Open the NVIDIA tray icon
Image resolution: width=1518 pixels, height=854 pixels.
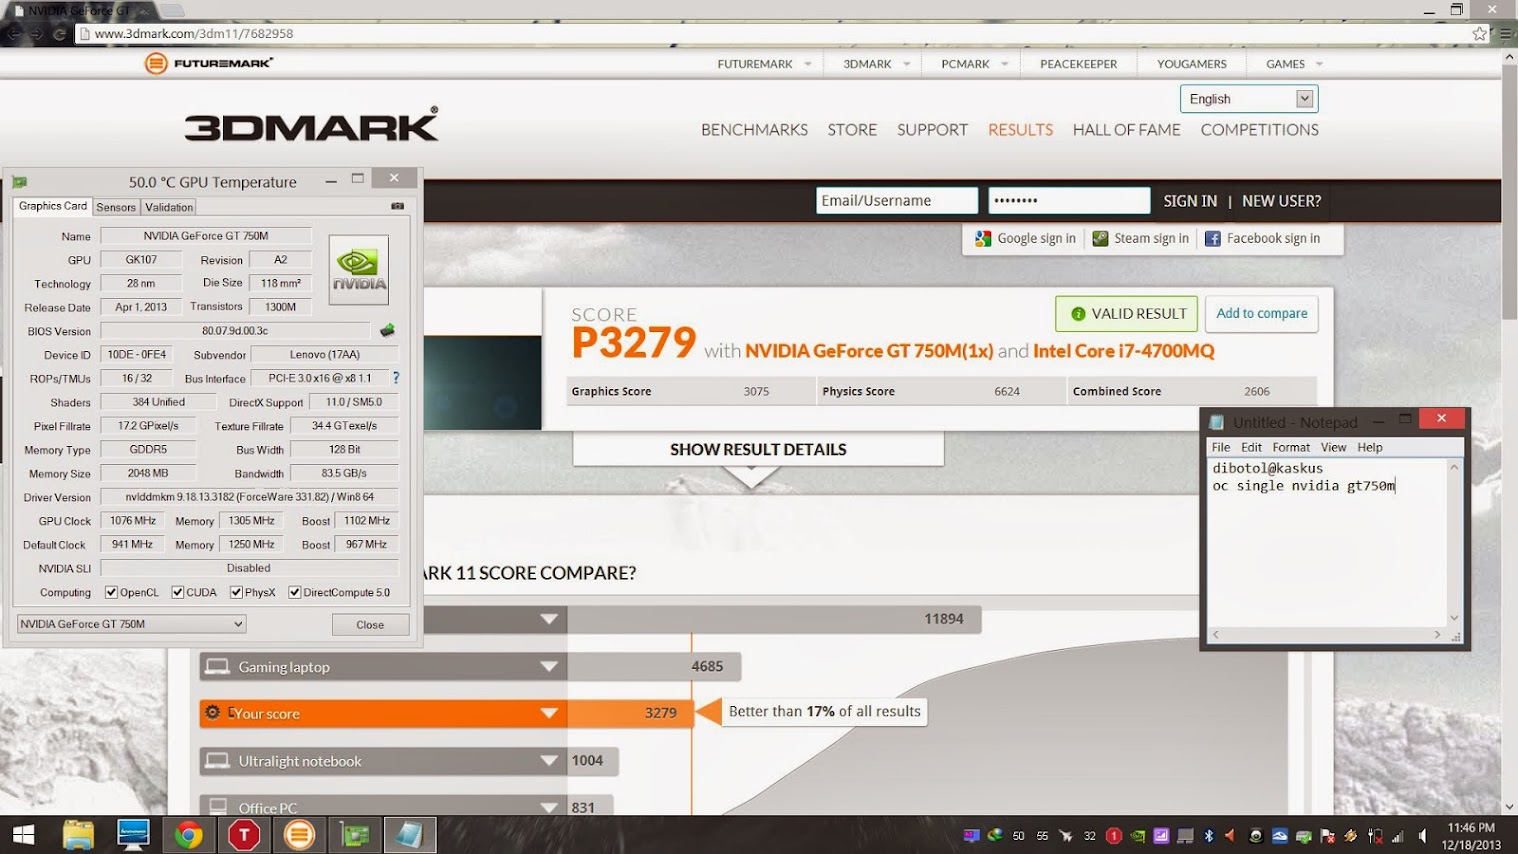pos(1137,836)
